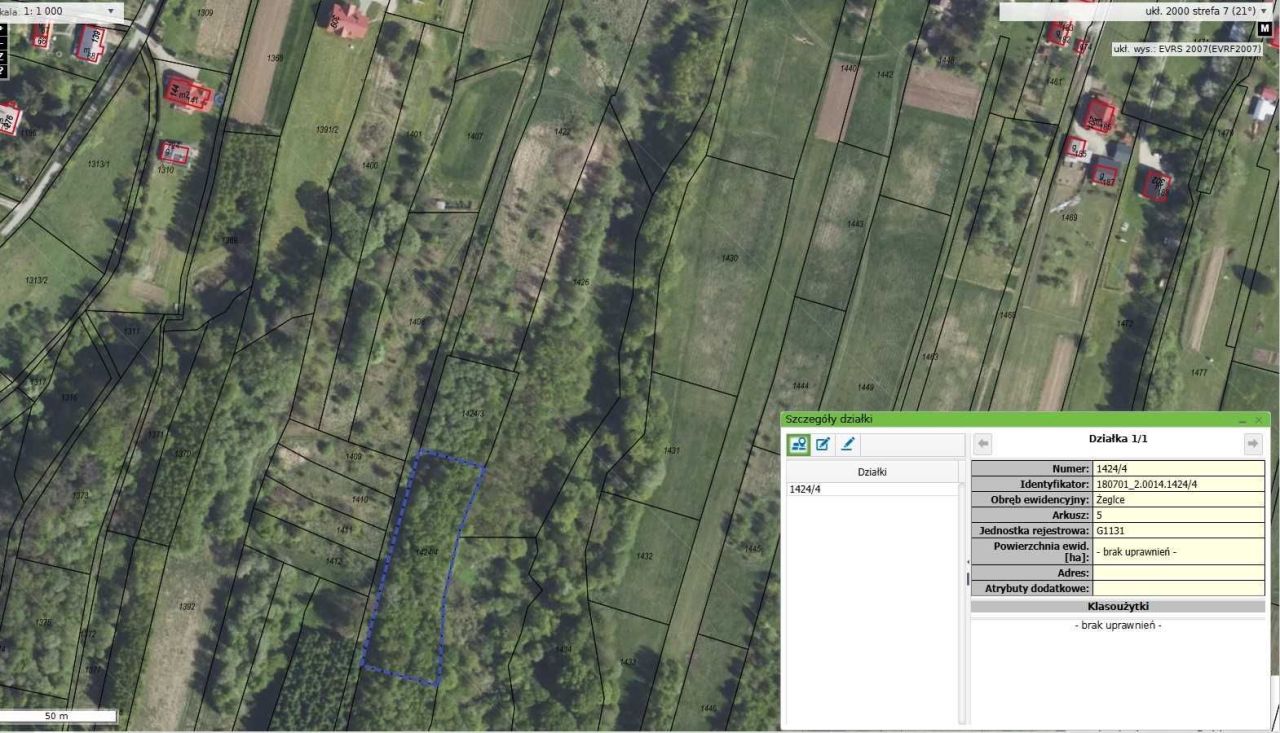Viewport: 1280px width, 733px height.
Task: Open the question mark help button
Action: click(4, 71)
